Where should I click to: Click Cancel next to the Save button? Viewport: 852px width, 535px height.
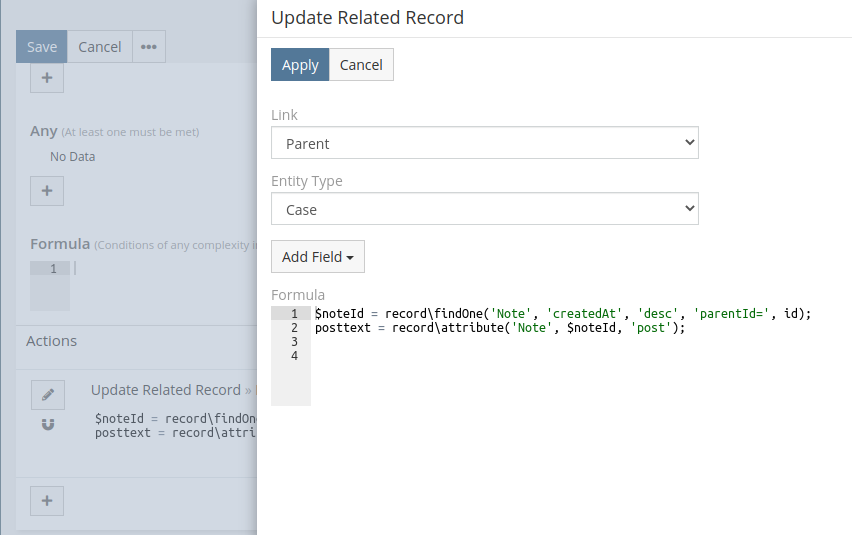coord(100,47)
